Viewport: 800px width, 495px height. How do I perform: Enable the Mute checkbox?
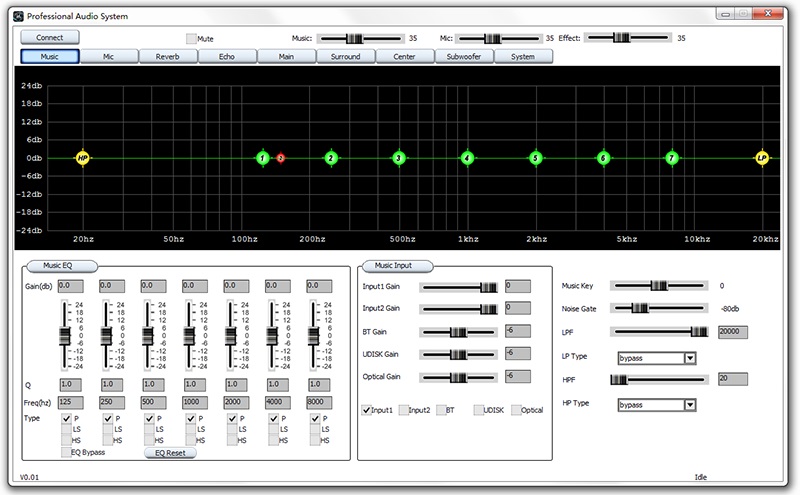[x=191, y=38]
